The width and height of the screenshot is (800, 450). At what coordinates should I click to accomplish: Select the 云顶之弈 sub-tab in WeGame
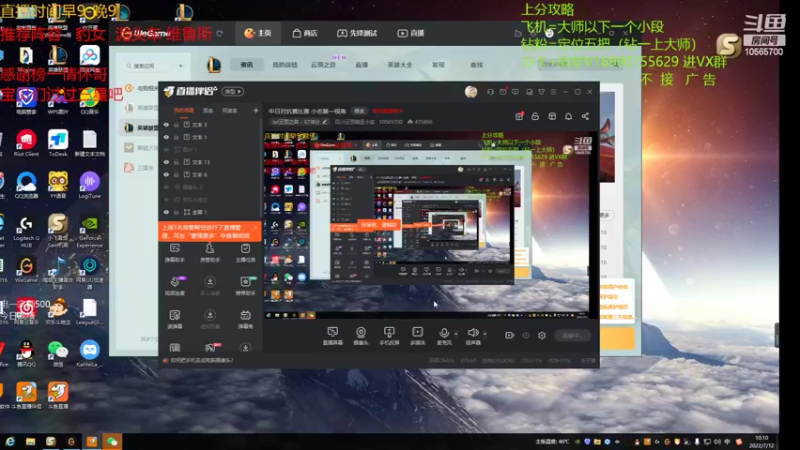point(323,65)
